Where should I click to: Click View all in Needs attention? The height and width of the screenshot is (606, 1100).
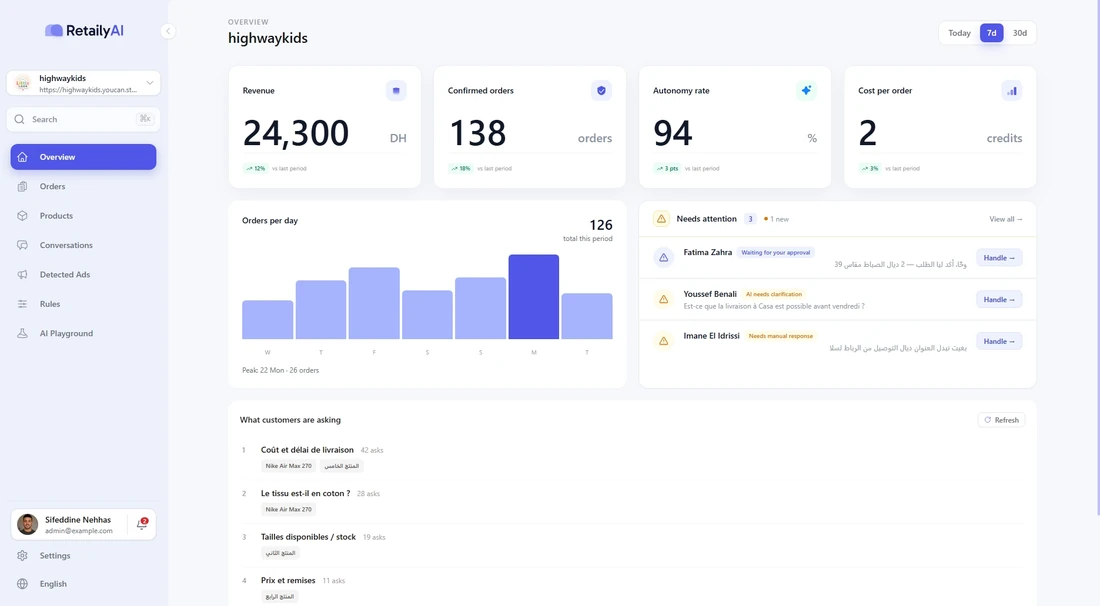tap(1005, 220)
